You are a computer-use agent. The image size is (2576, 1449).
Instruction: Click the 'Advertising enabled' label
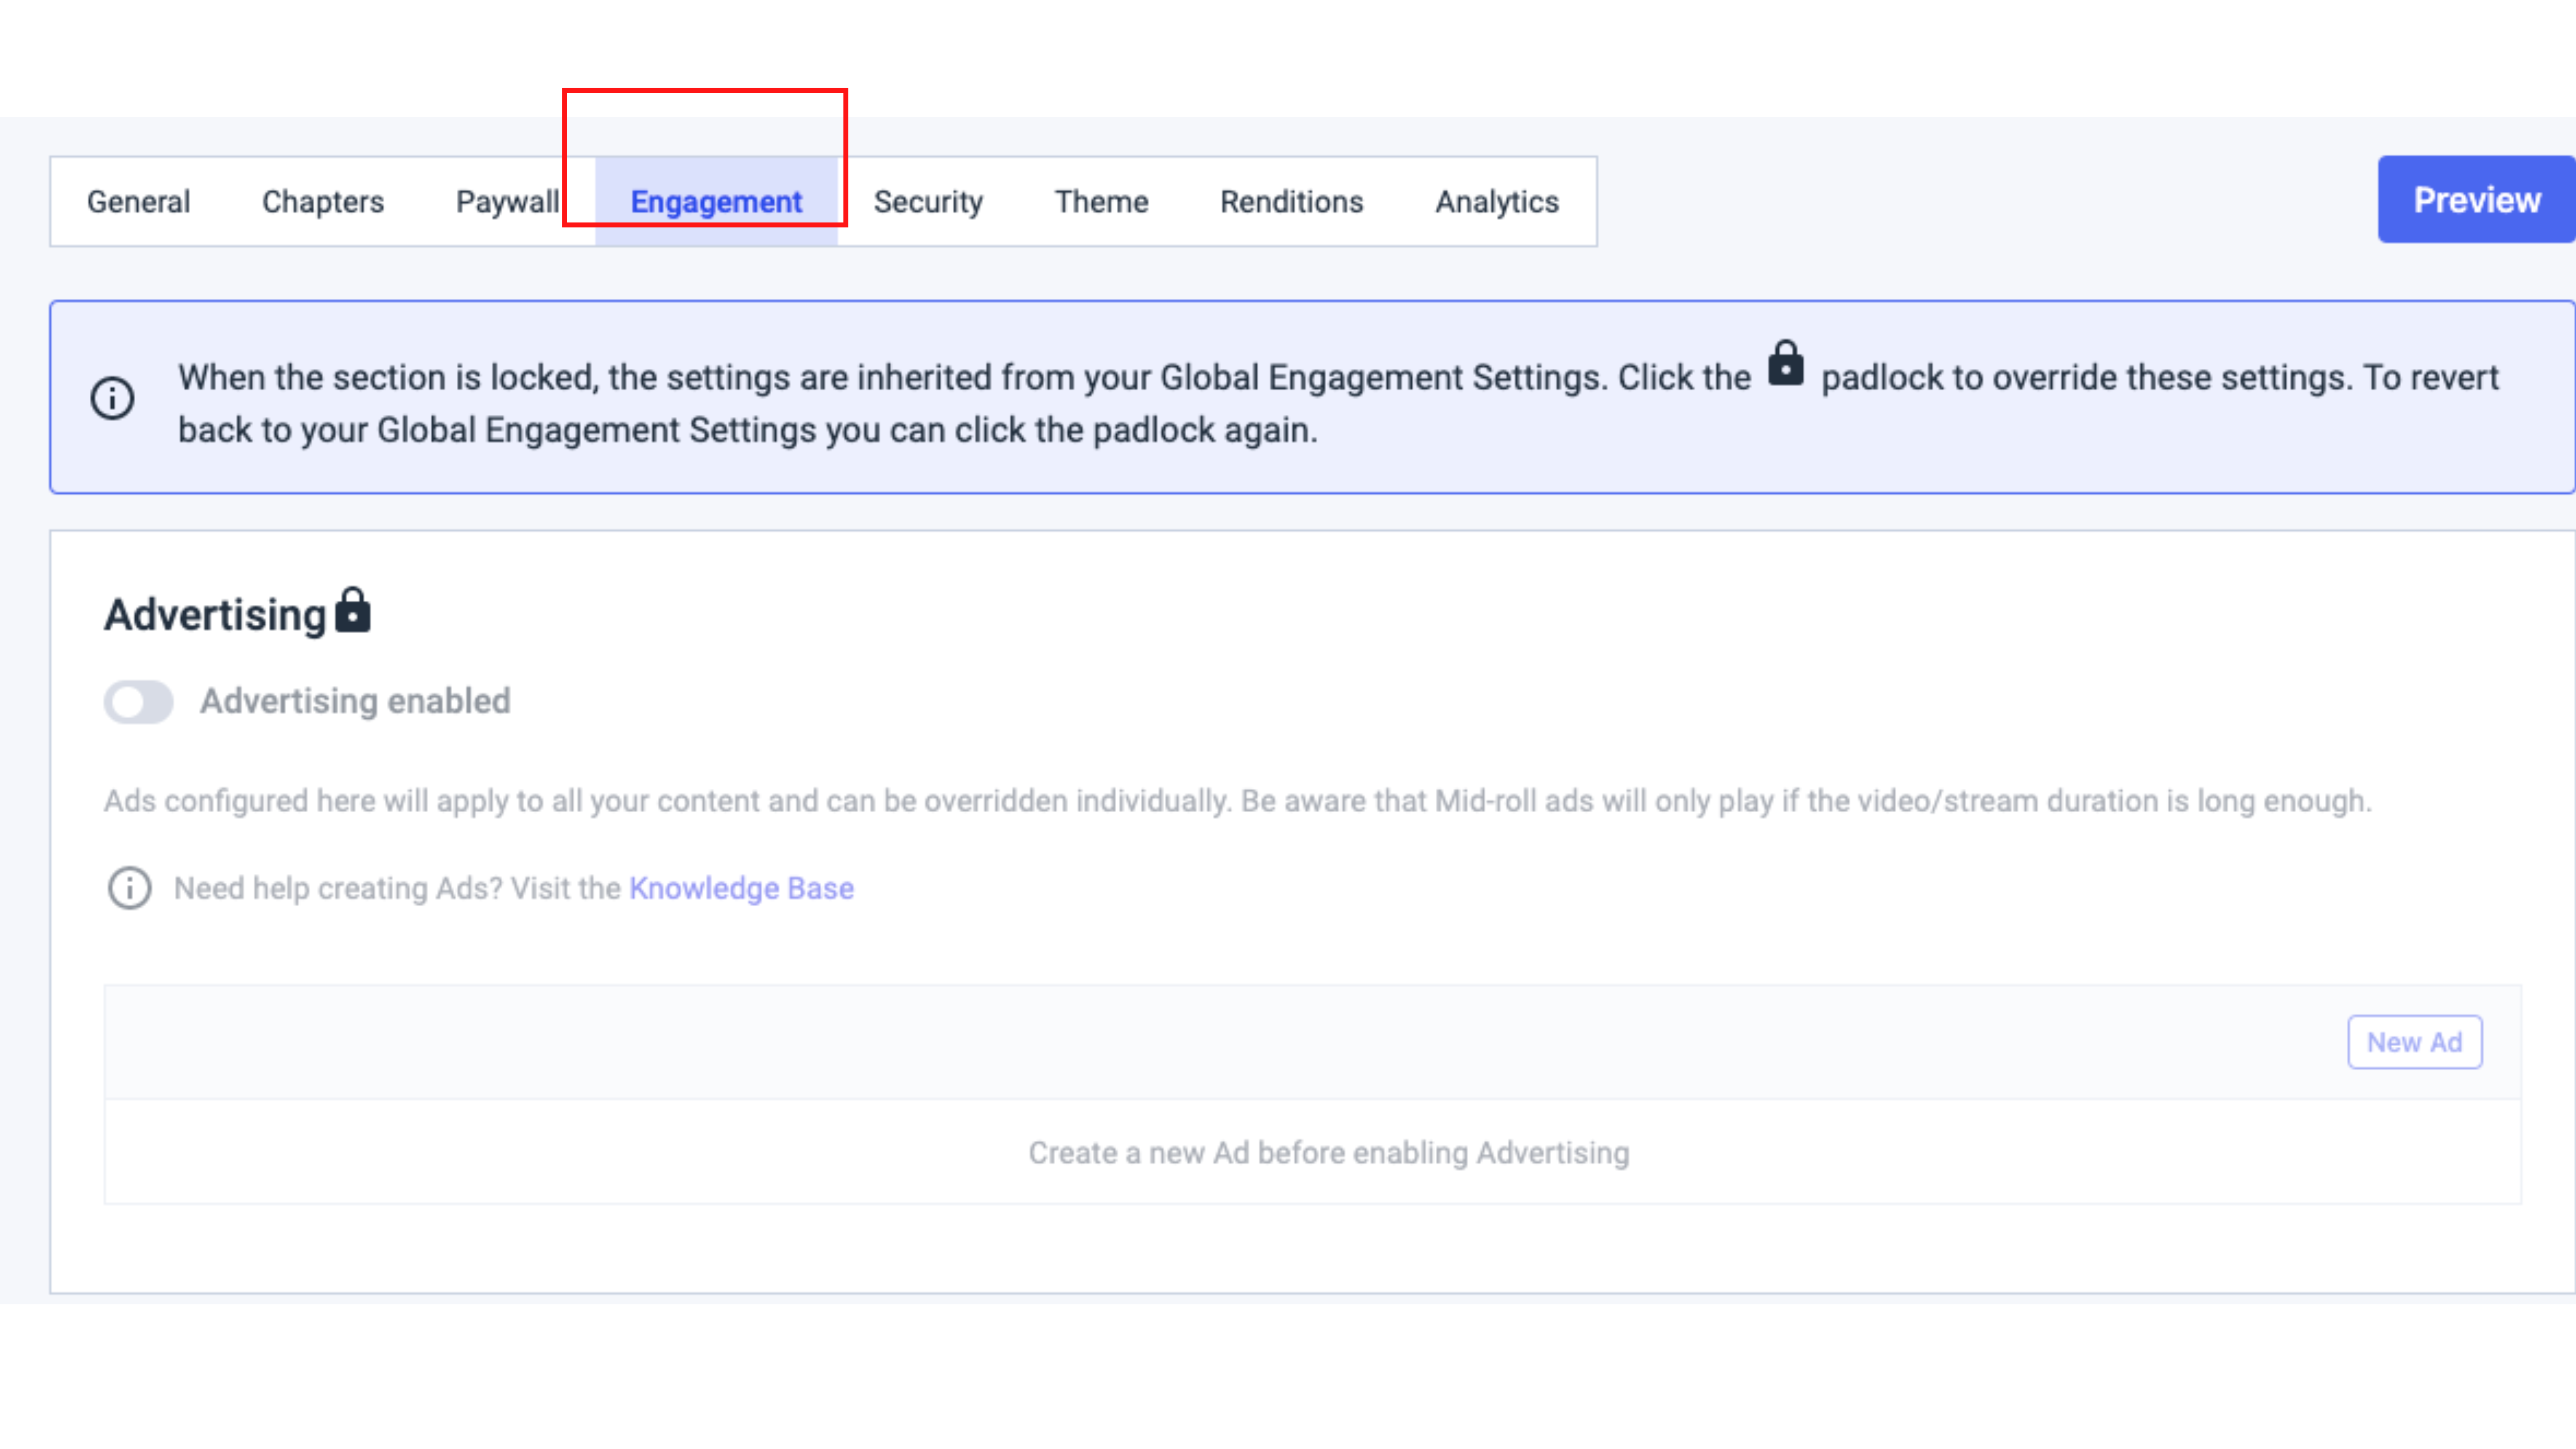click(x=355, y=701)
